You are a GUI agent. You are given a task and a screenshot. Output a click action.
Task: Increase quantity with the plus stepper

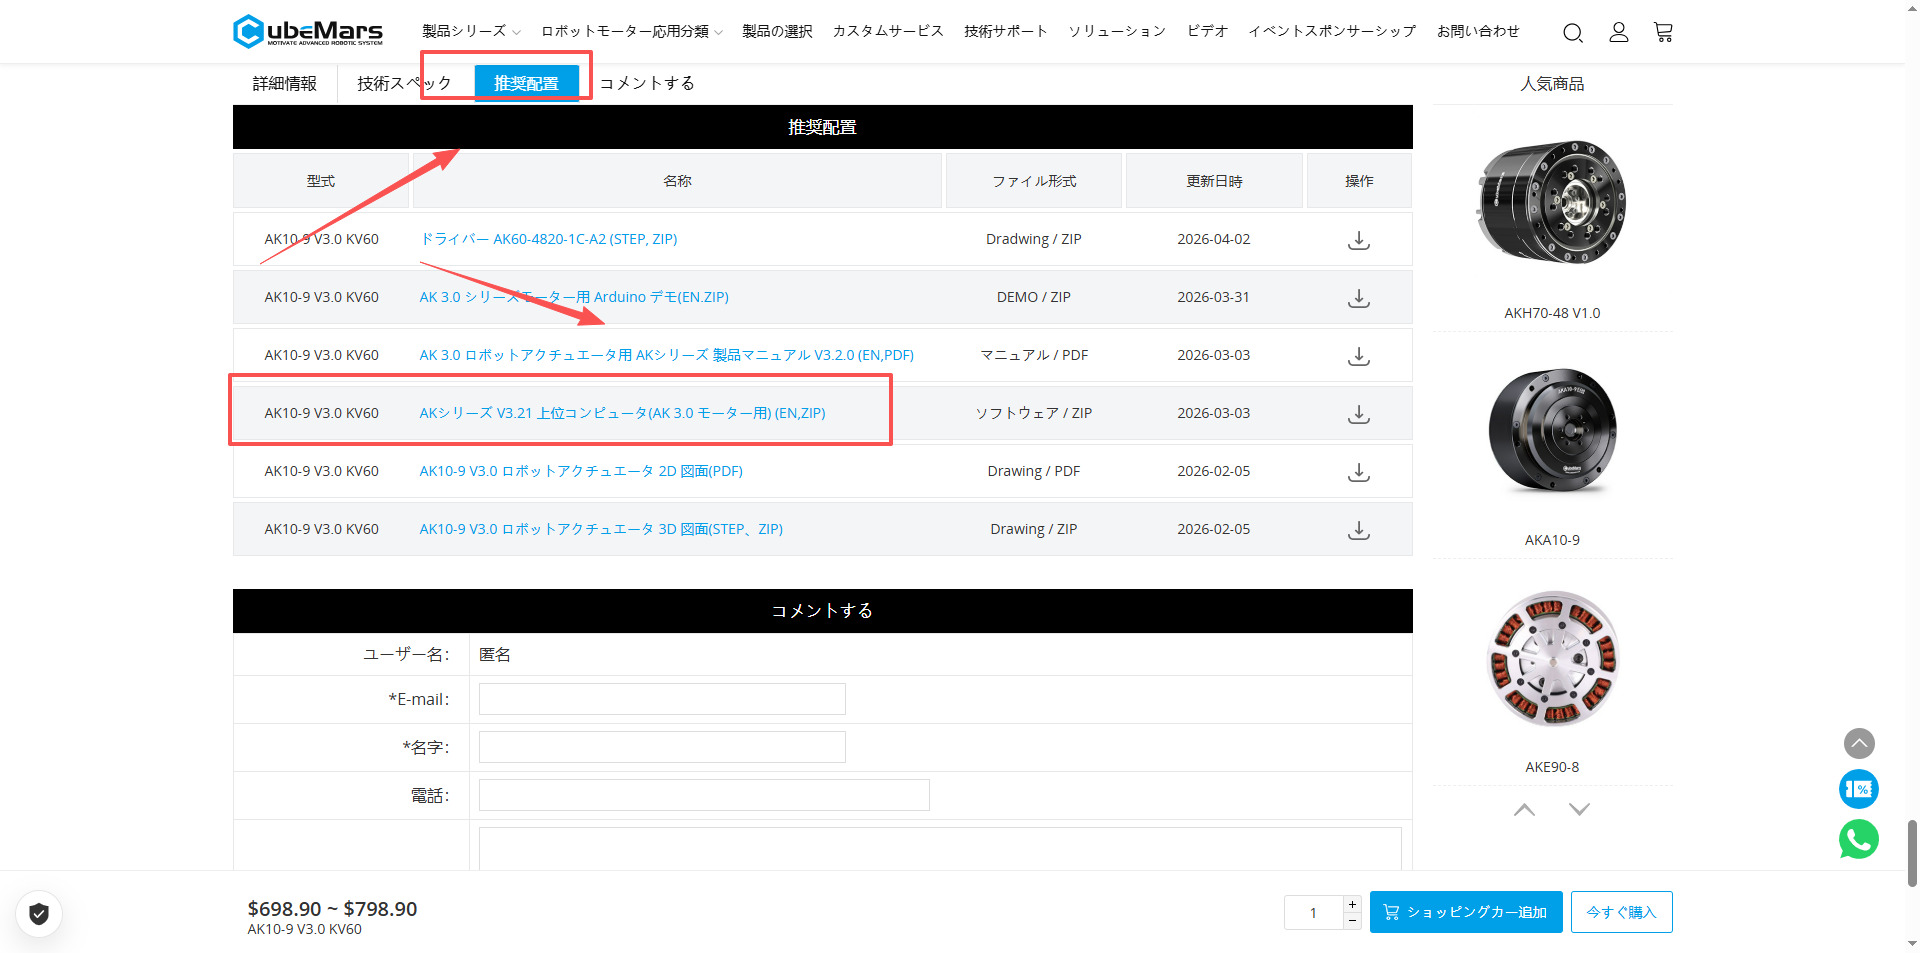point(1352,904)
